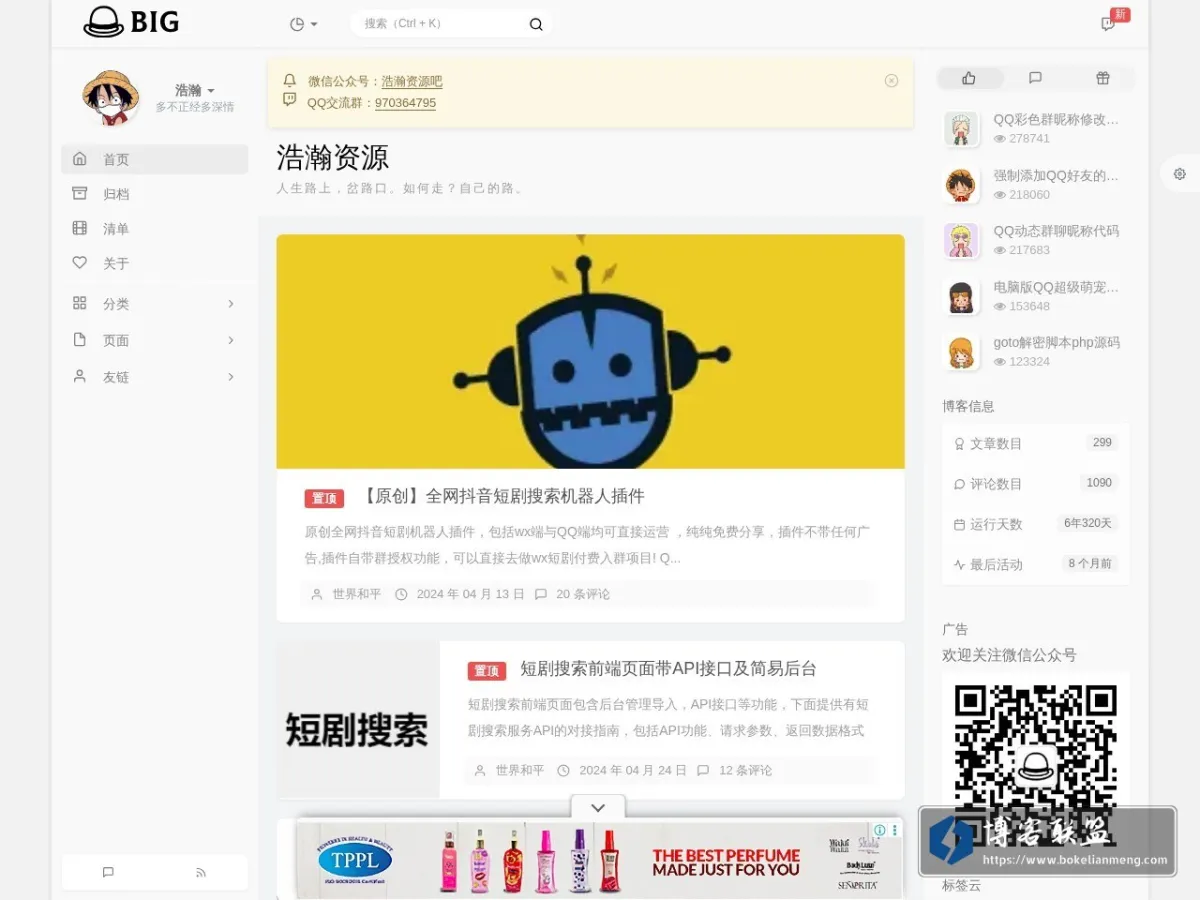Click the bell icon in the notice
The image size is (1200, 900).
click(290, 80)
